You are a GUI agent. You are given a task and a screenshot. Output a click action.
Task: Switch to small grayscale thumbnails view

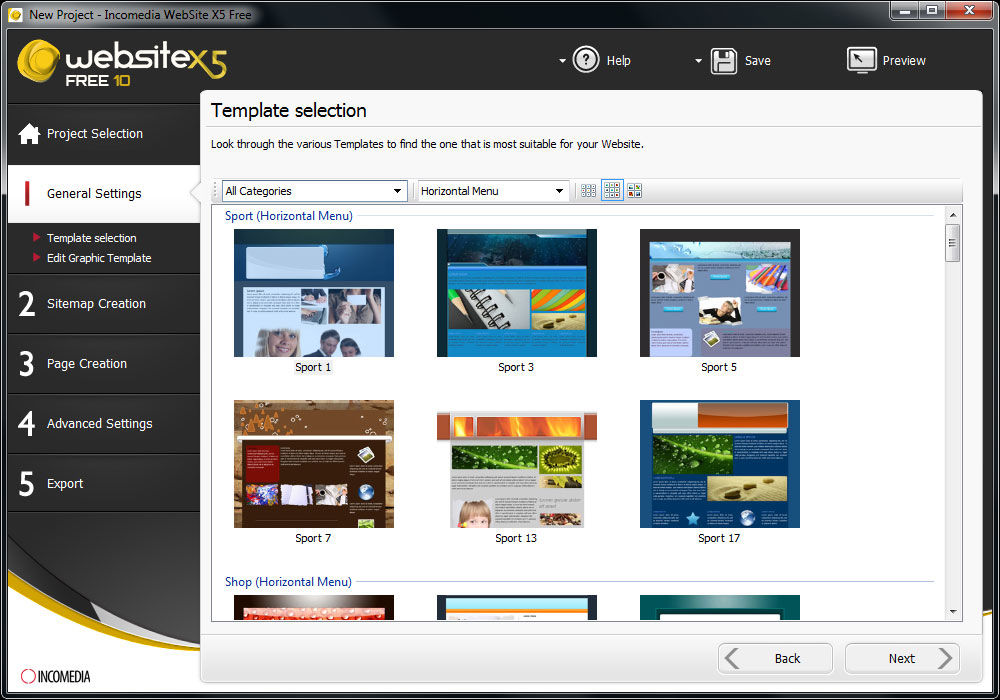pyautogui.click(x=589, y=191)
